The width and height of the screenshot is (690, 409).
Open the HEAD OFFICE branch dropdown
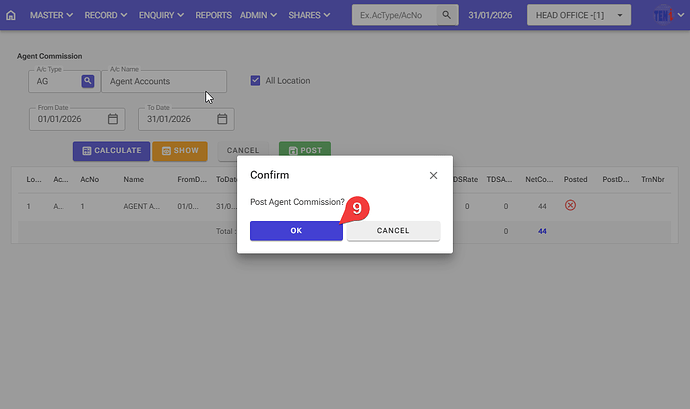click(580, 16)
